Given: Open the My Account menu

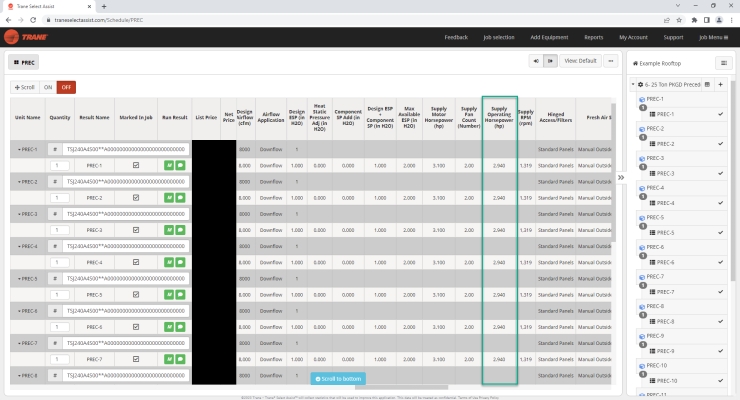Looking at the screenshot, I should [x=633, y=37].
